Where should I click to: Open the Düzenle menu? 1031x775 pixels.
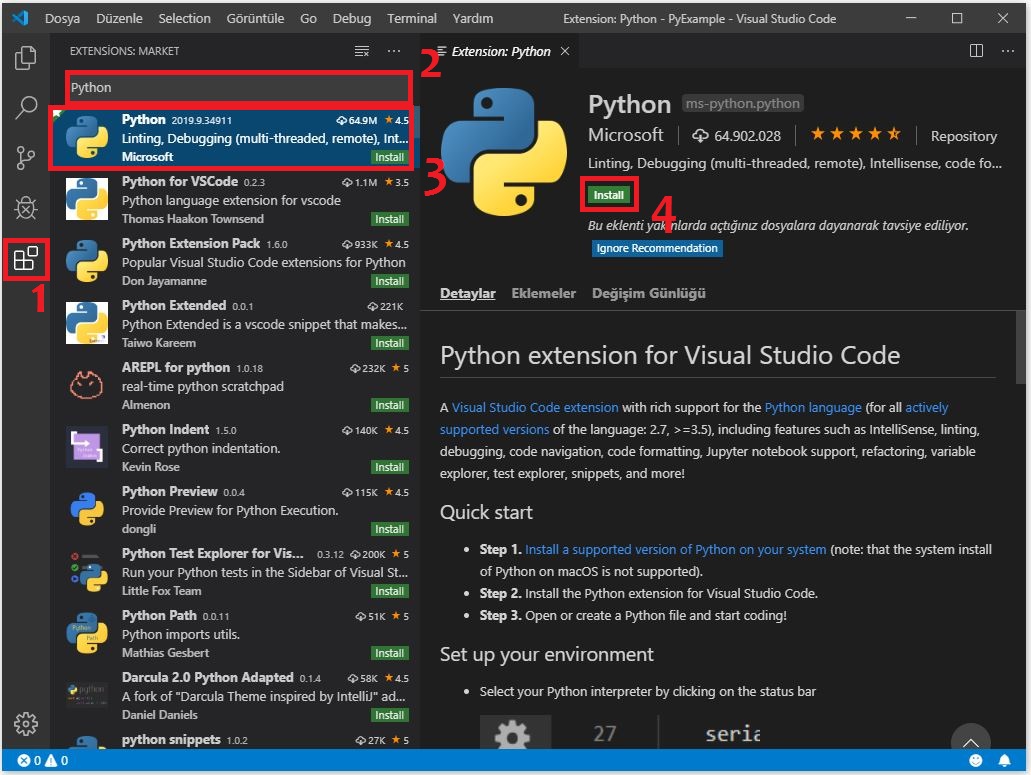click(119, 18)
